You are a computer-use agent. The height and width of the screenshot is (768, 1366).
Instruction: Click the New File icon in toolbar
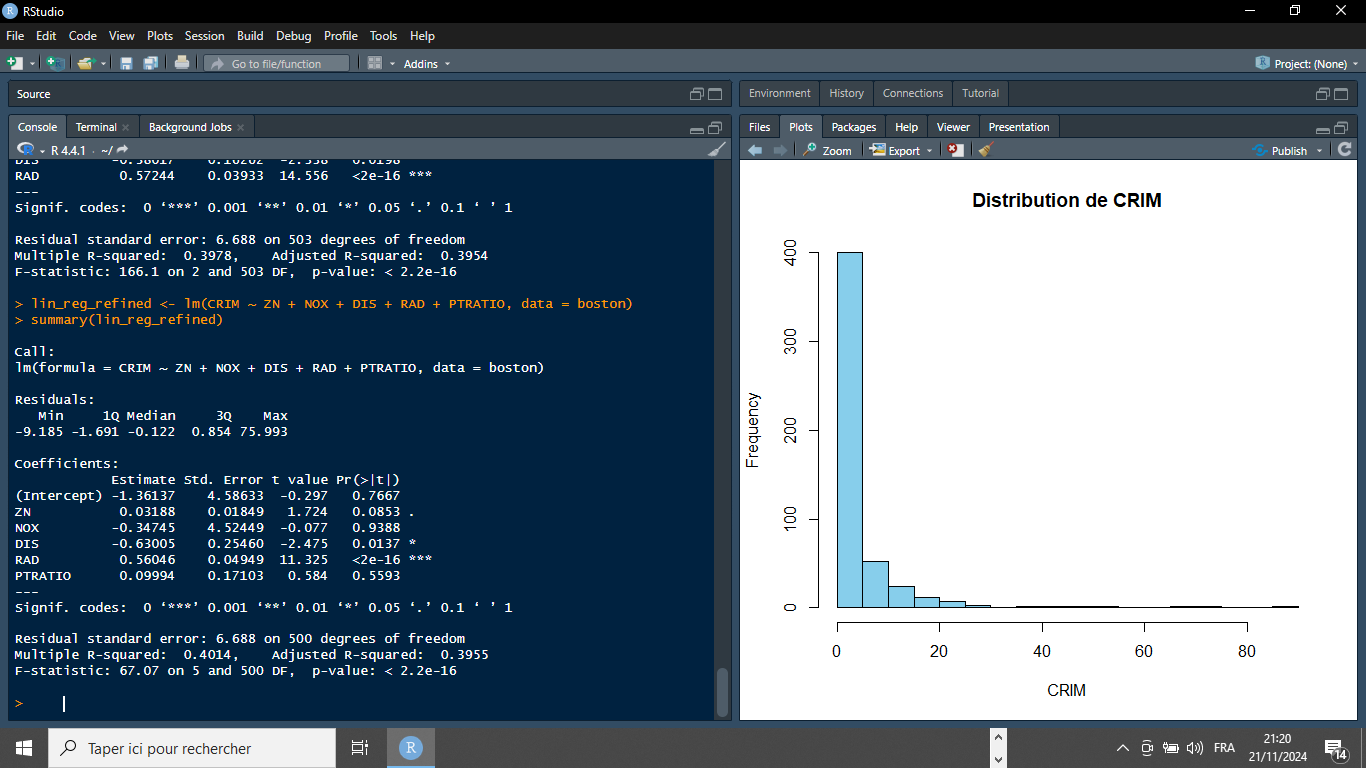(x=14, y=63)
